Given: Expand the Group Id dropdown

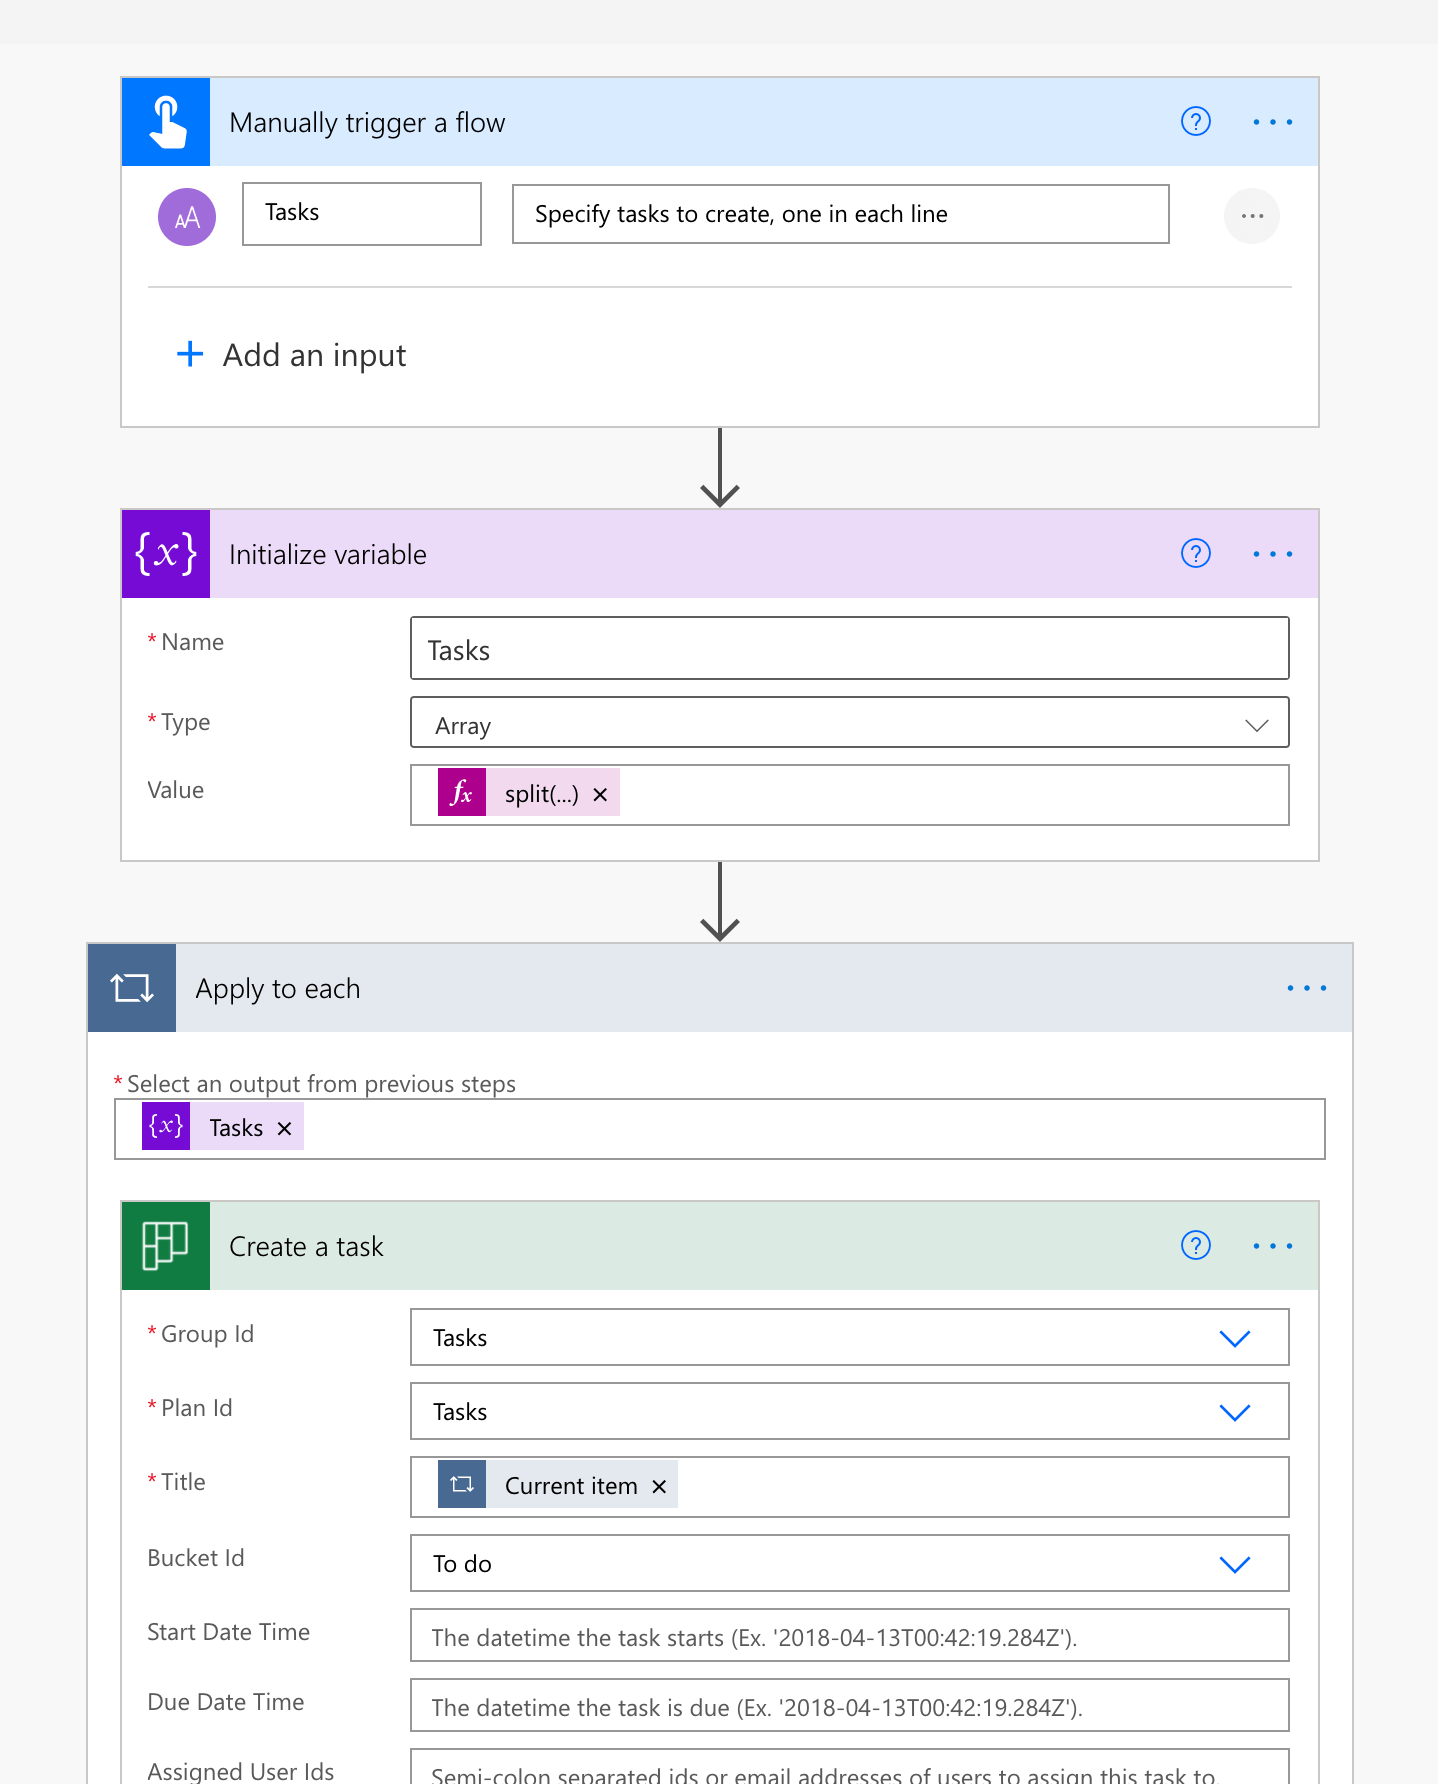Looking at the screenshot, I should (x=1234, y=1338).
